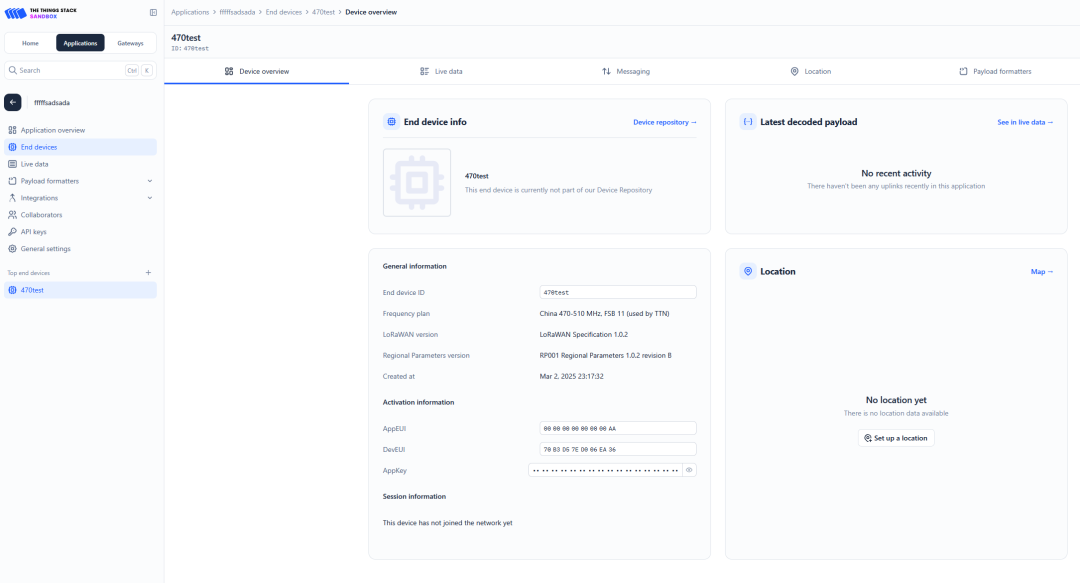1080x583 pixels.
Task: Click the End device info header icon
Action: coord(391,121)
